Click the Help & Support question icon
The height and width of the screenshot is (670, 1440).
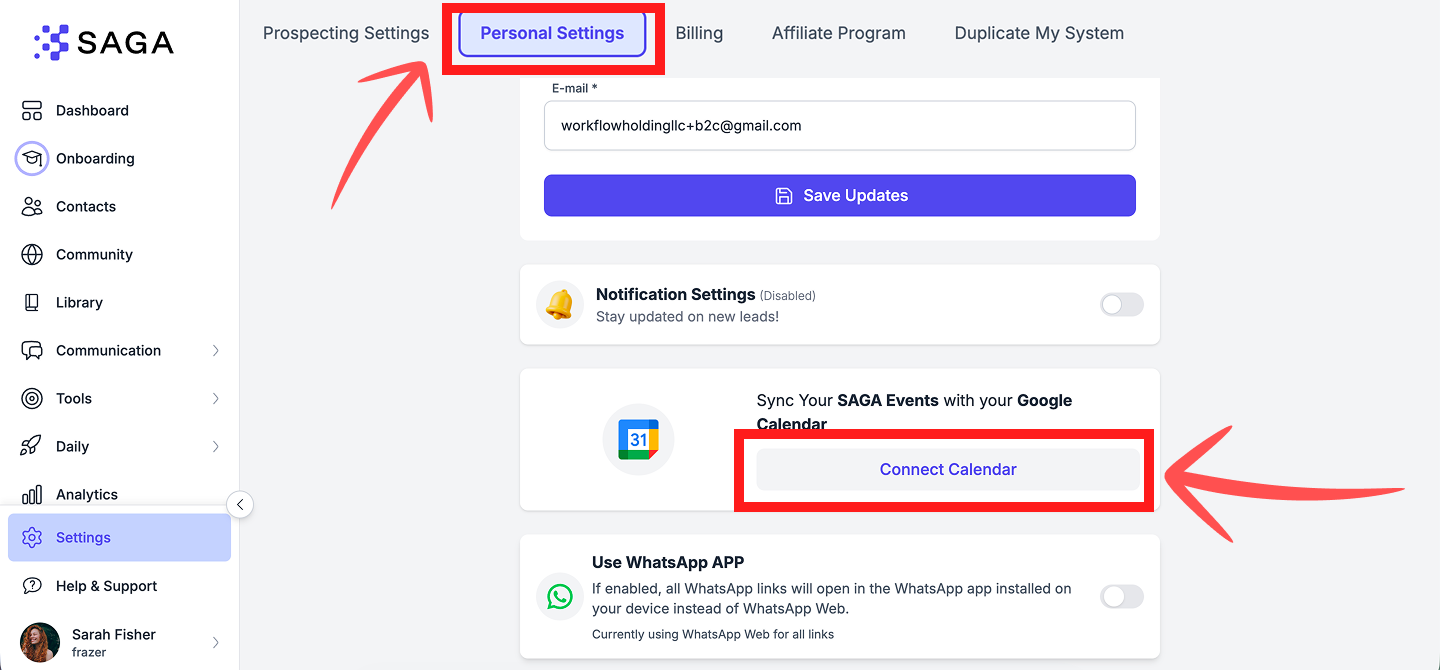pyautogui.click(x=32, y=586)
